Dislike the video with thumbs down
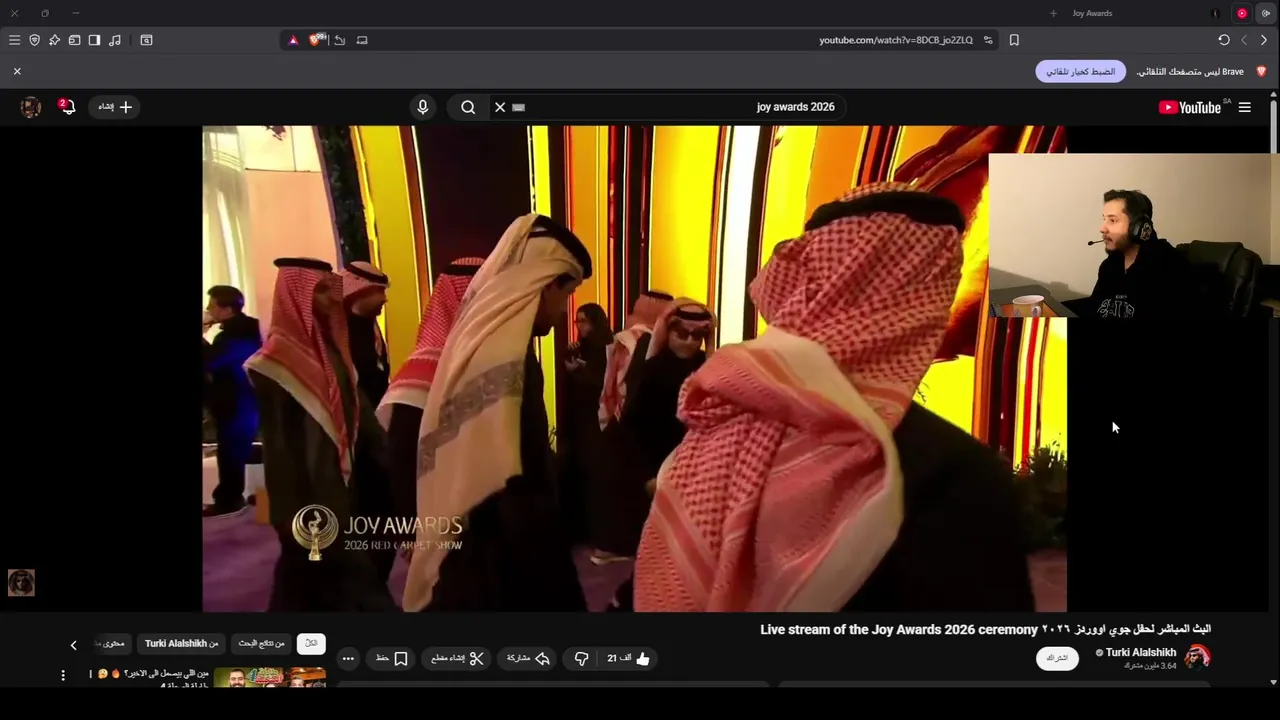 coord(581,658)
